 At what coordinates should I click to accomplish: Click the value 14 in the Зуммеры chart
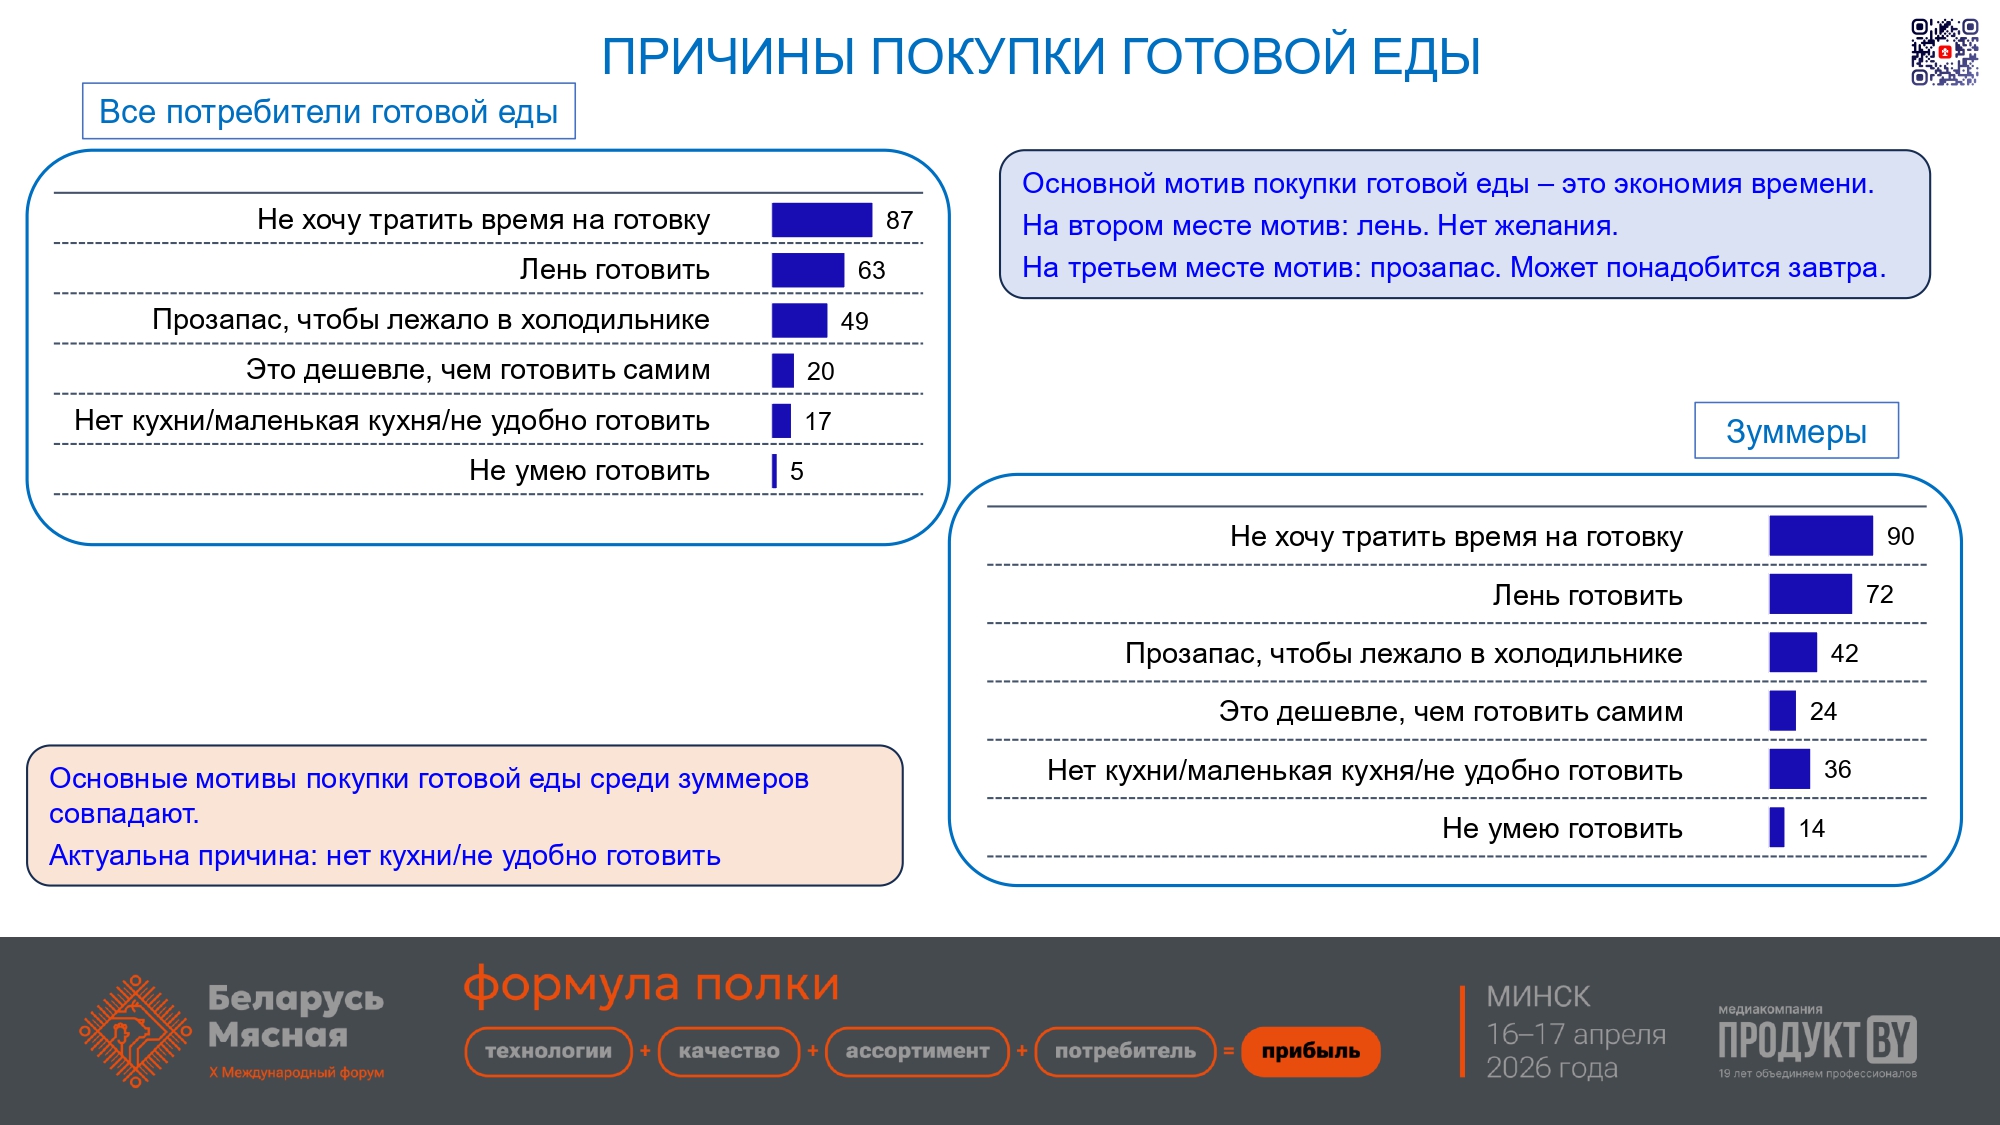pyautogui.click(x=1811, y=828)
